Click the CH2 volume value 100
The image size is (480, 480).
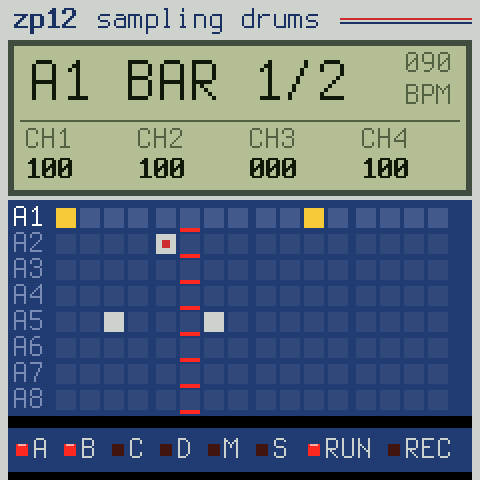(x=161, y=168)
